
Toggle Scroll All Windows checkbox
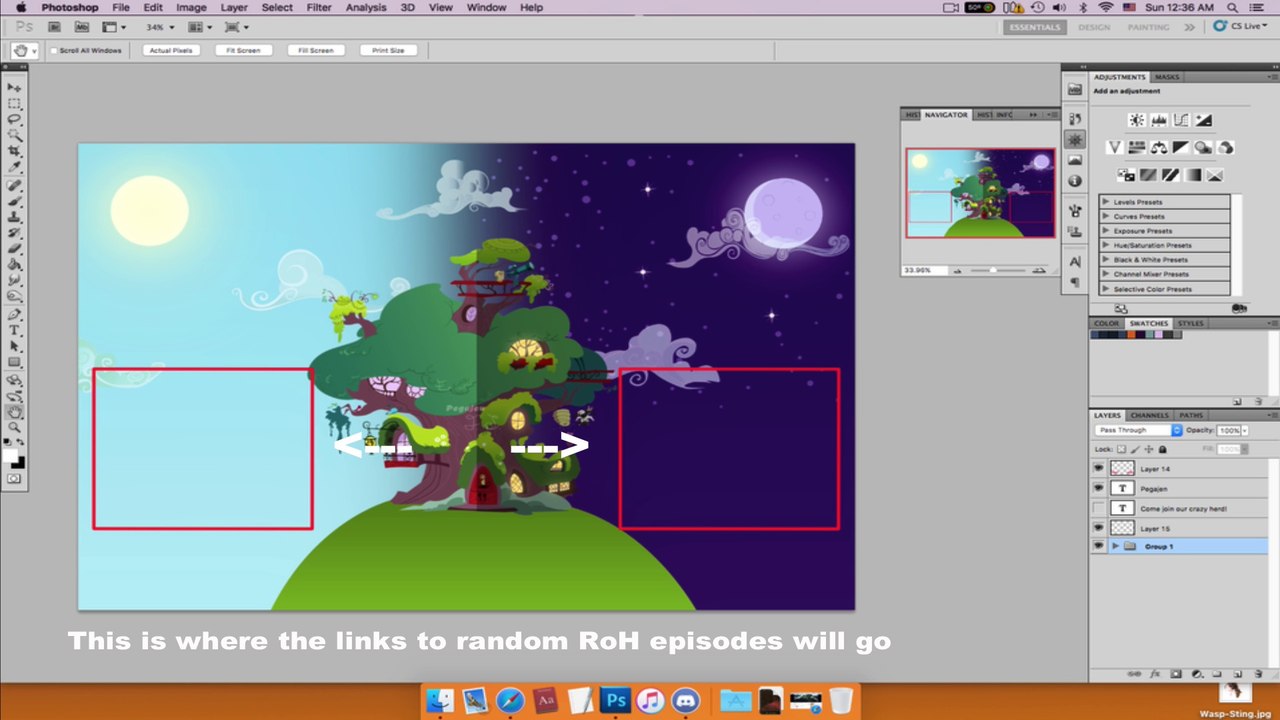click(x=53, y=50)
